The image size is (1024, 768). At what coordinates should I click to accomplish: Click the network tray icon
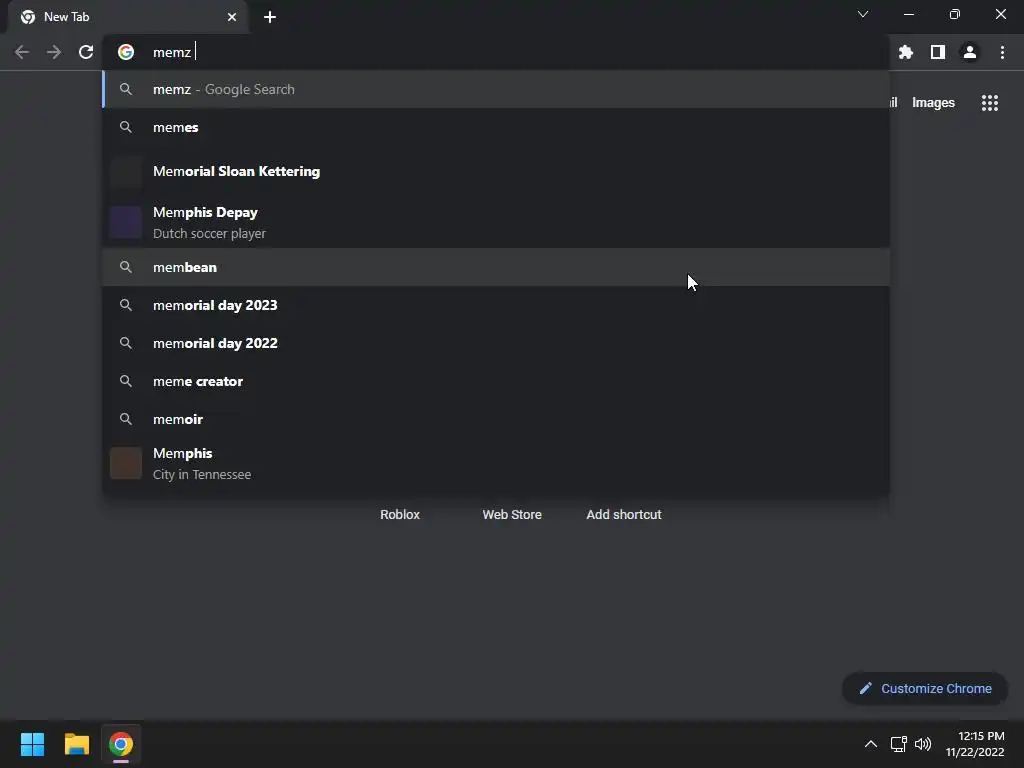tap(899, 744)
